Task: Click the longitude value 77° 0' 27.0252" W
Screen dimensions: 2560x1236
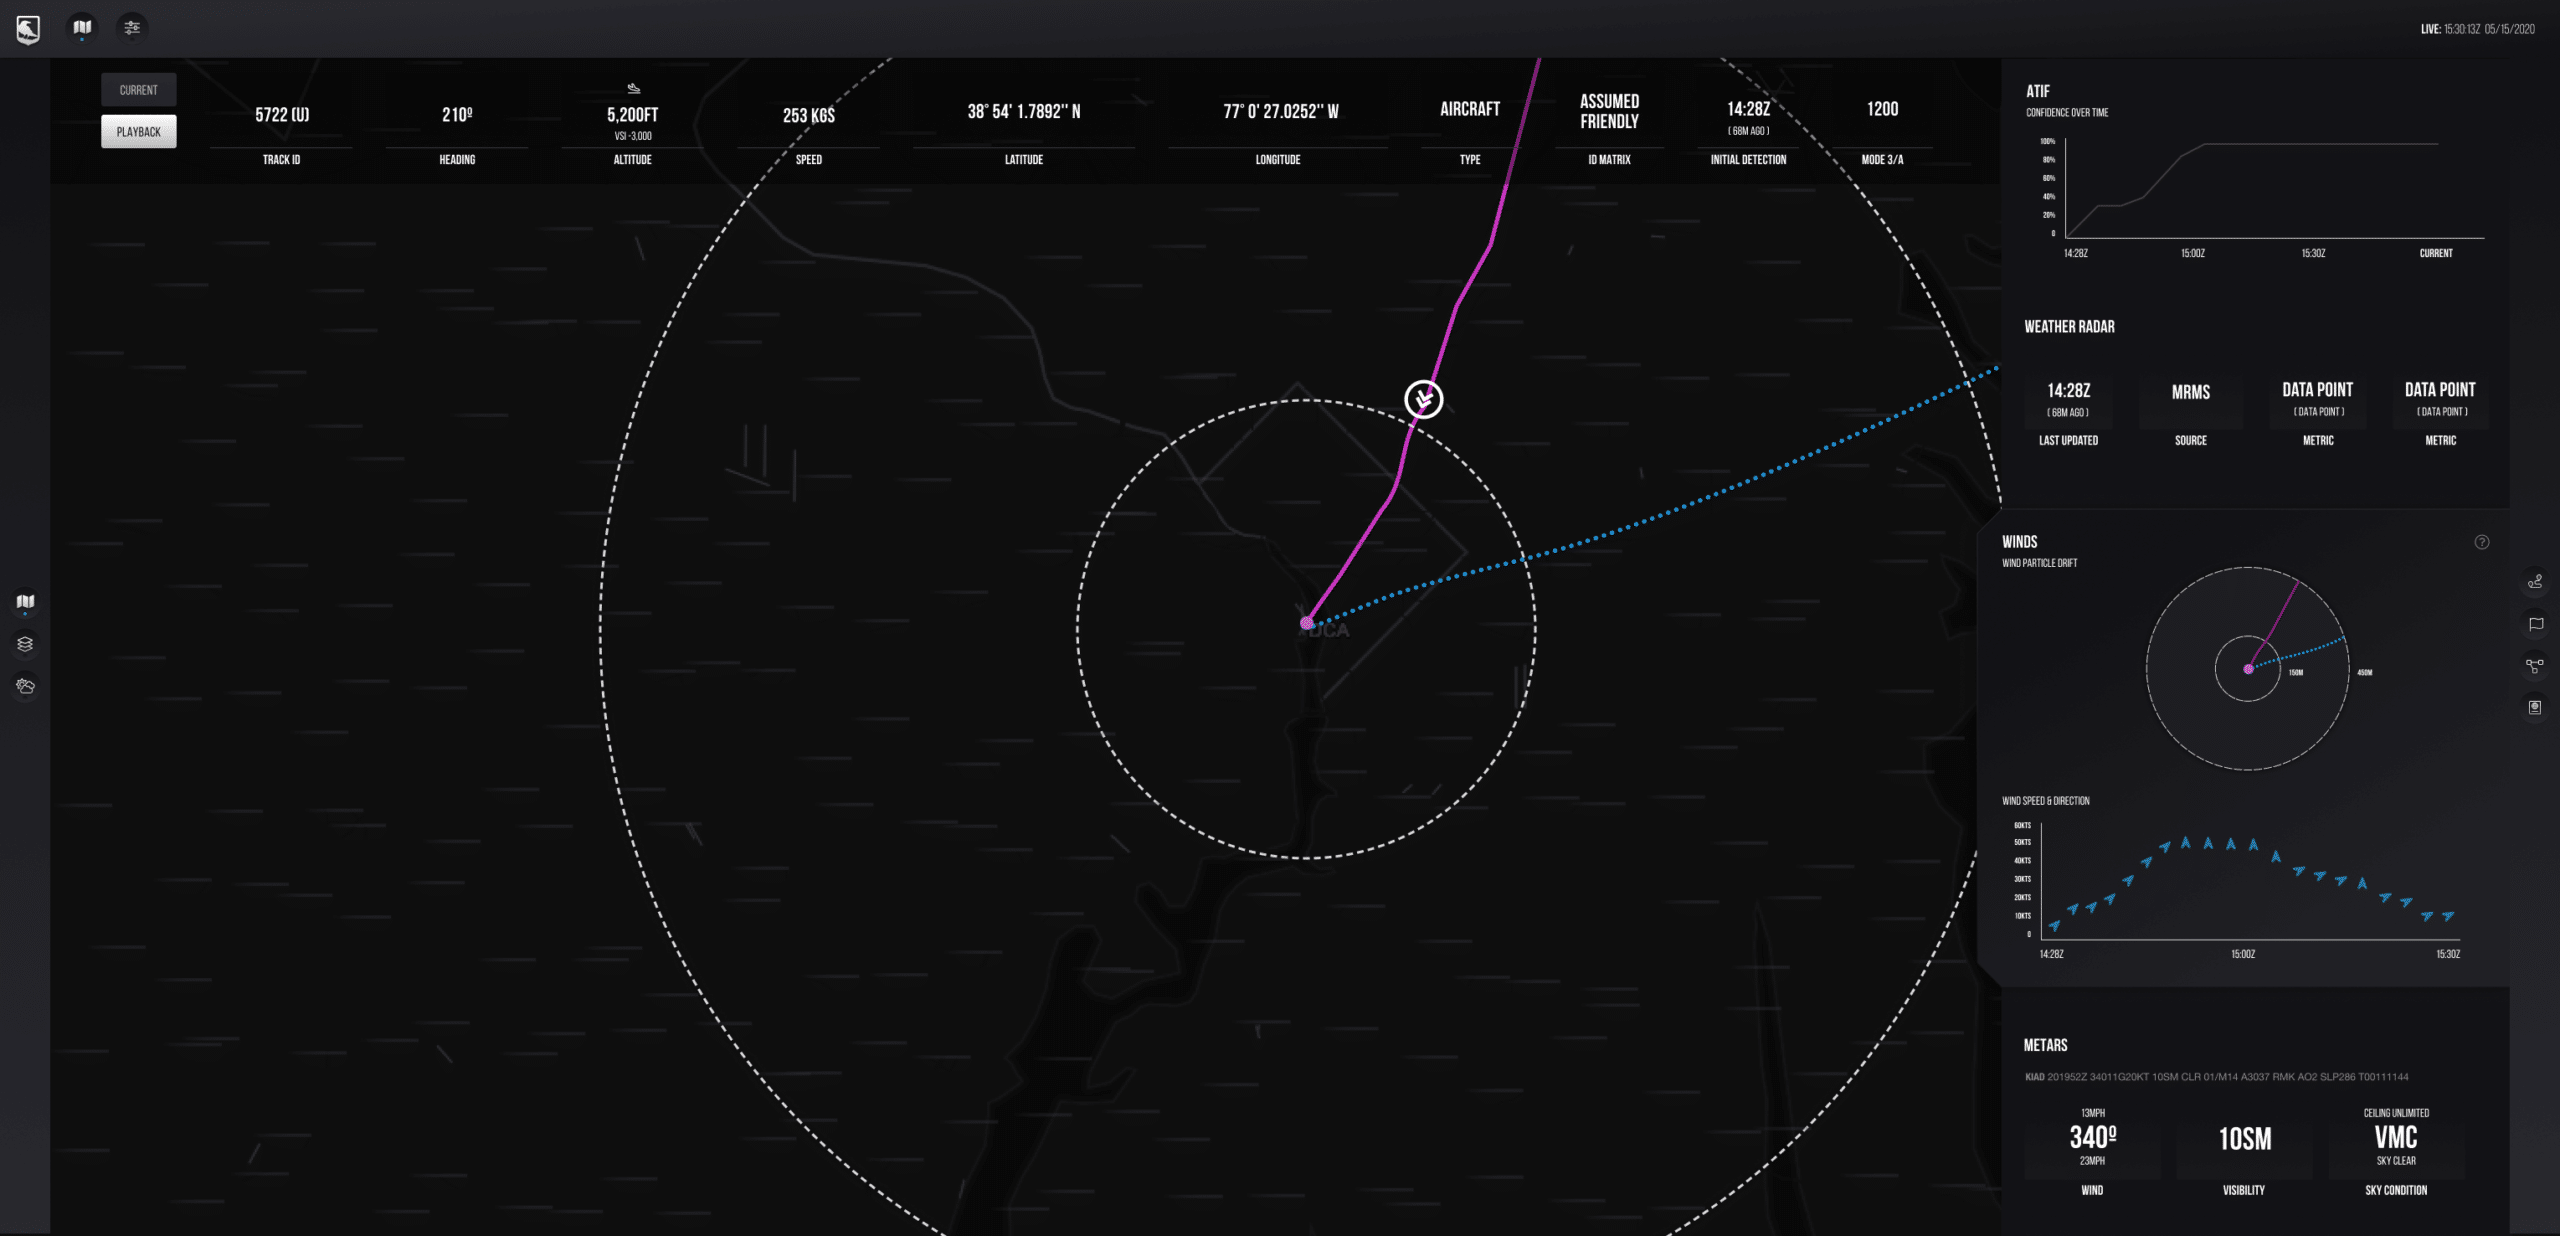Action: click(x=1281, y=112)
